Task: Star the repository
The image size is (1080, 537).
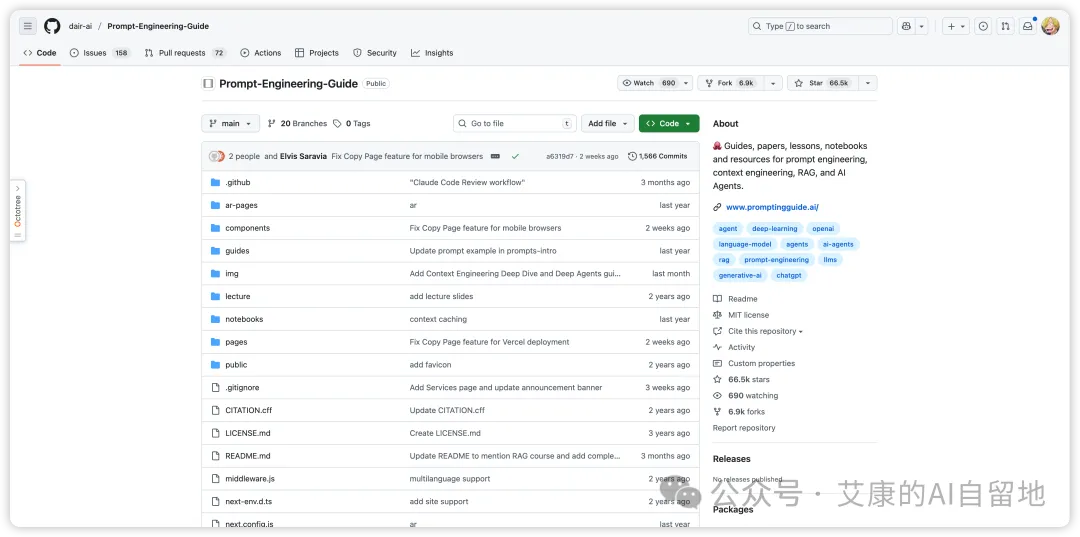Action: [x=823, y=83]
